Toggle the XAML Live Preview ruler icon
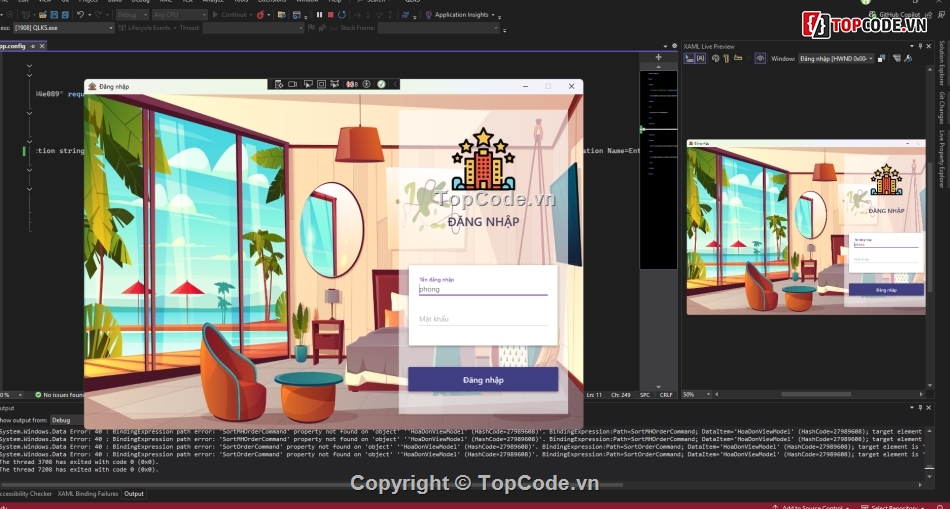The image size is (950, 509). tap(726, 58)
